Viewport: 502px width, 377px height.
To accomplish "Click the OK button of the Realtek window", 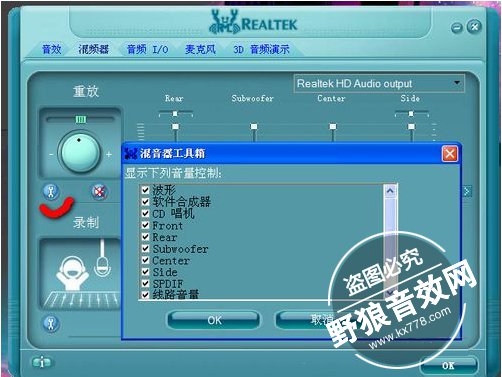I will click(x=448, y=366).
